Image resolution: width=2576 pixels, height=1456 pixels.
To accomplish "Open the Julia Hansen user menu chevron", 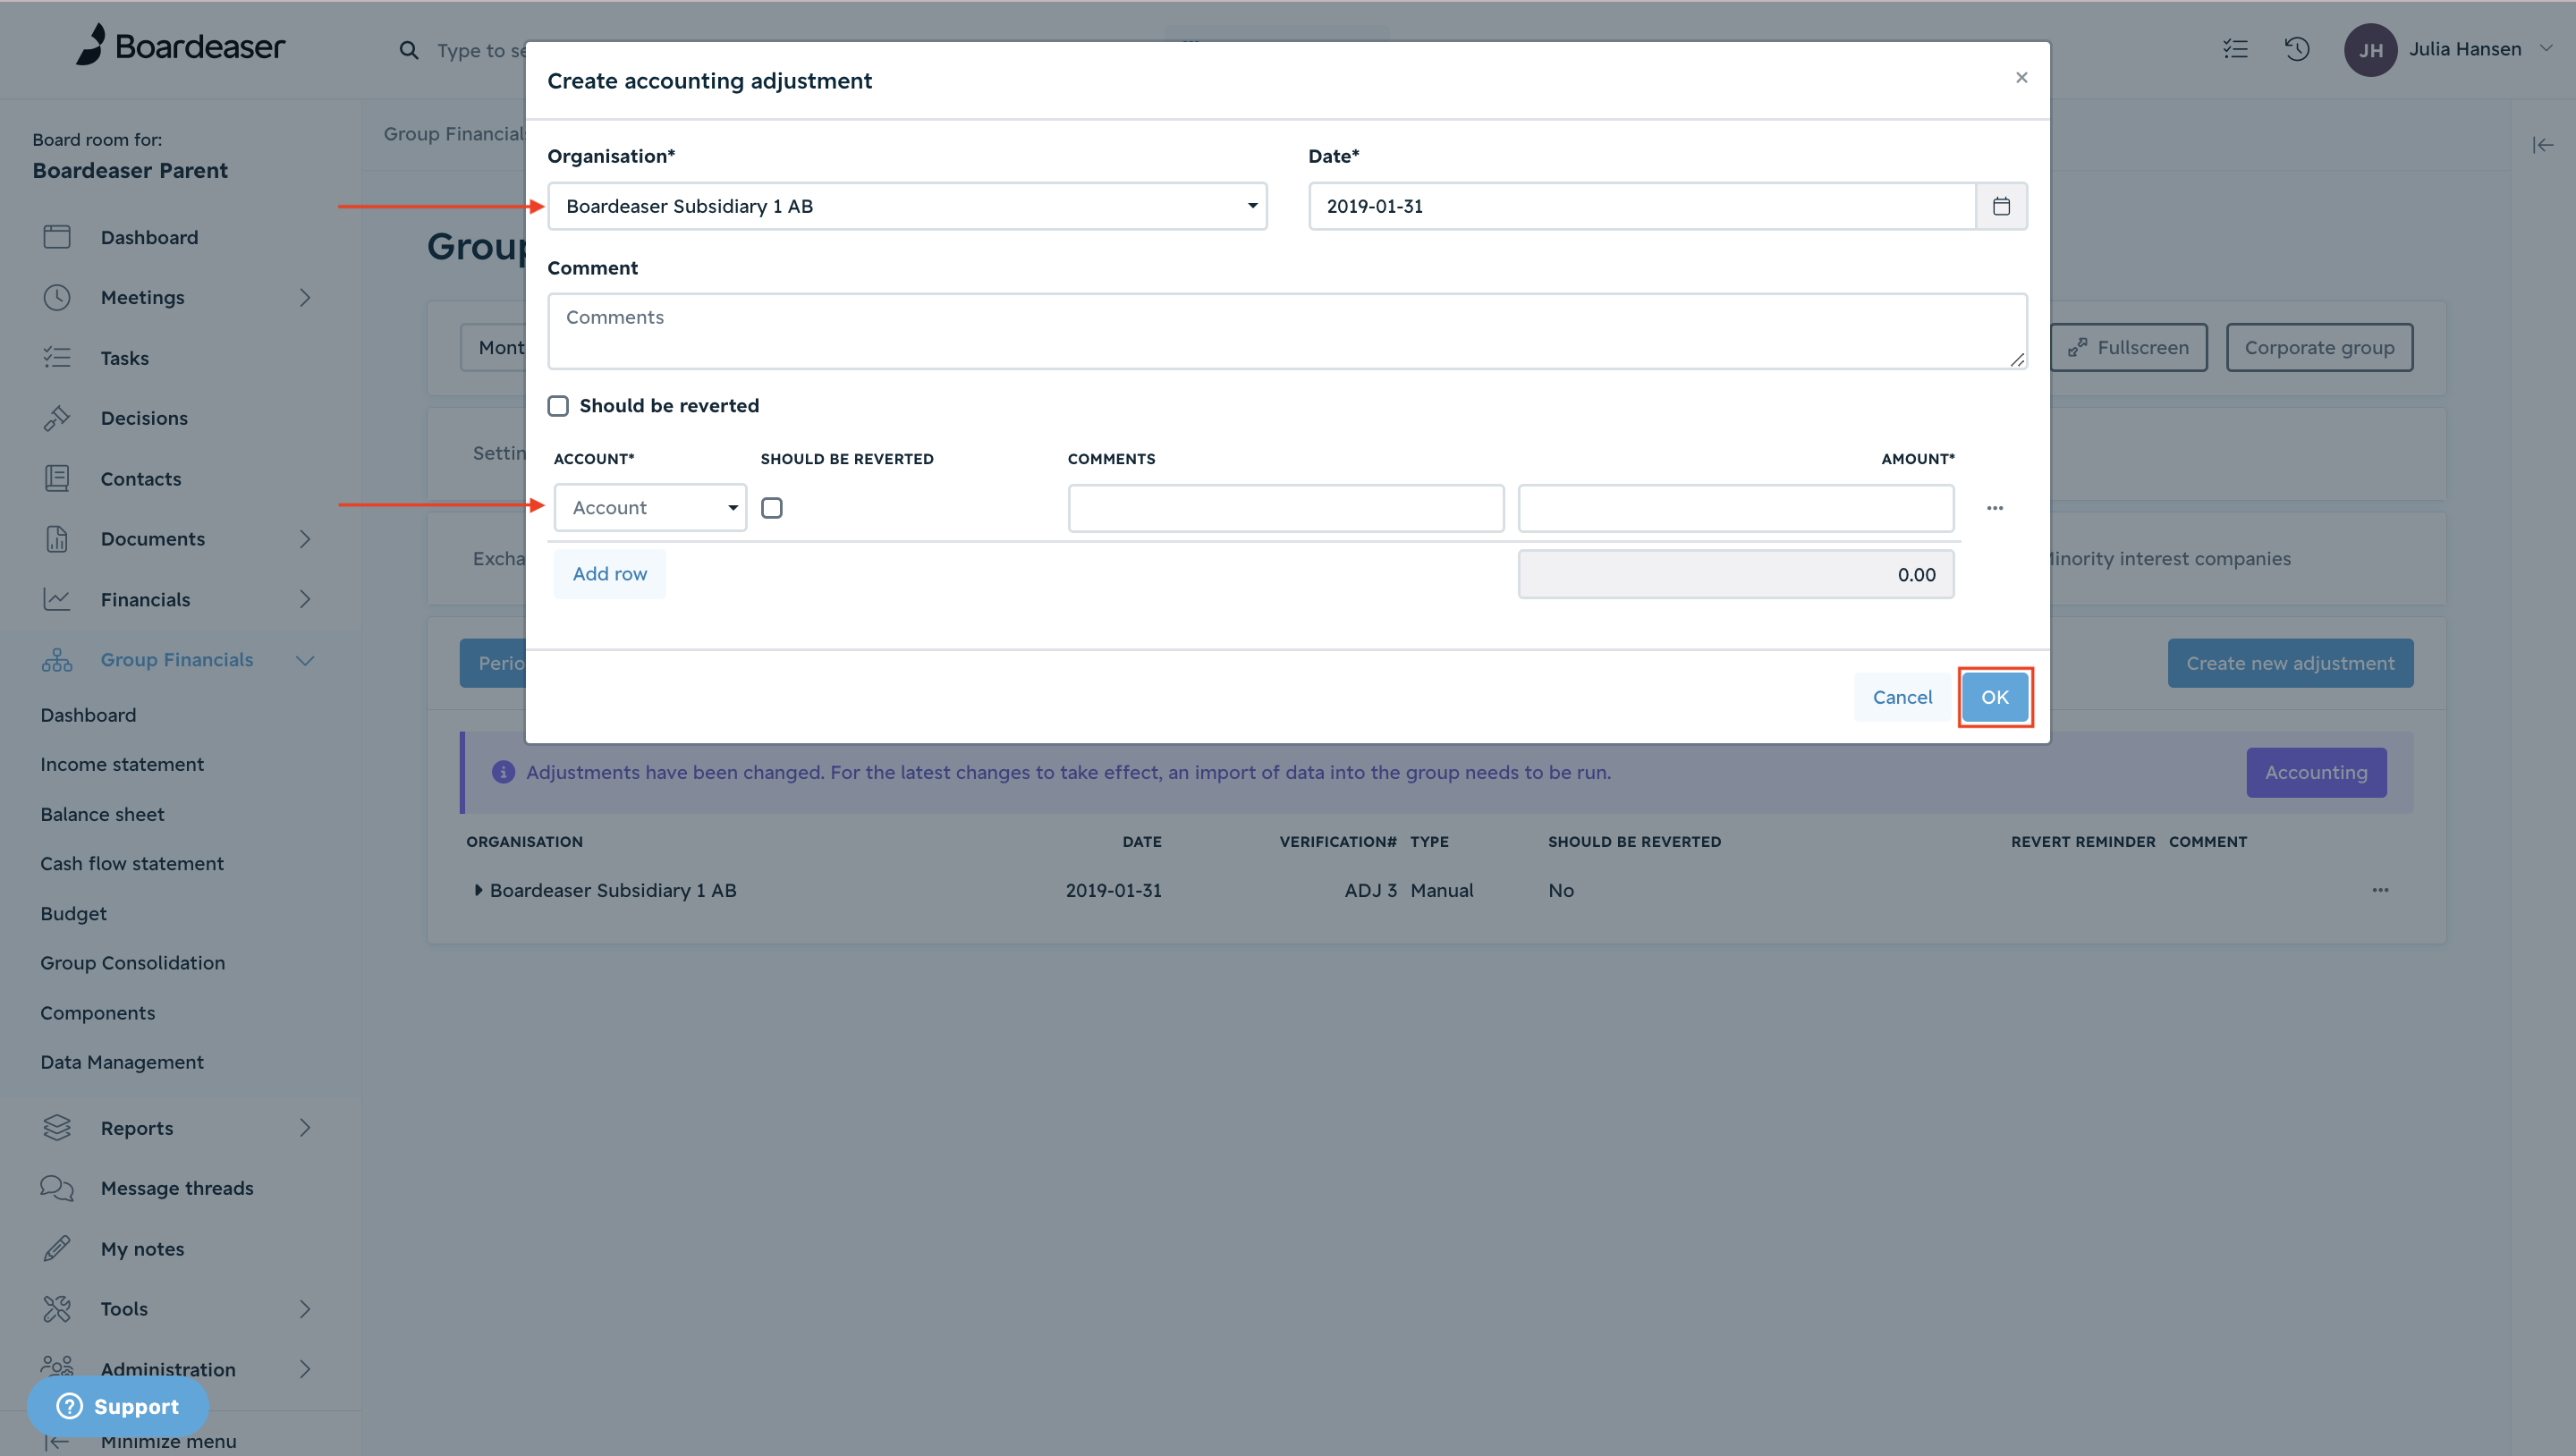I will coord(2546,48).
